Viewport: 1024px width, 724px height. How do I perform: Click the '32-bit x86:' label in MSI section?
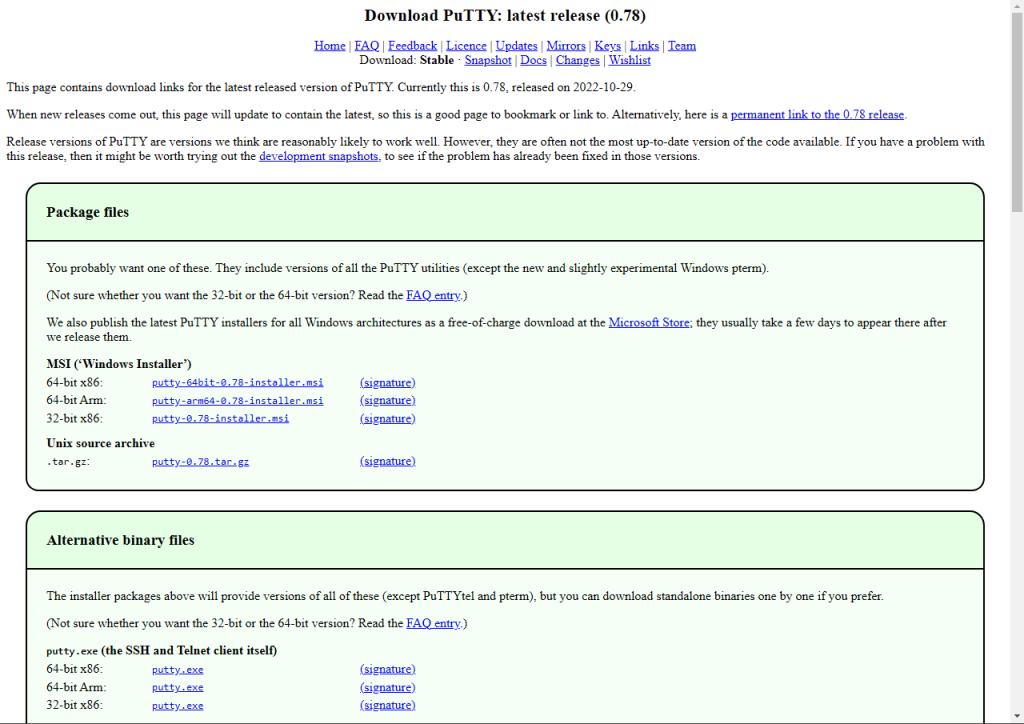[x=74, y=418]
